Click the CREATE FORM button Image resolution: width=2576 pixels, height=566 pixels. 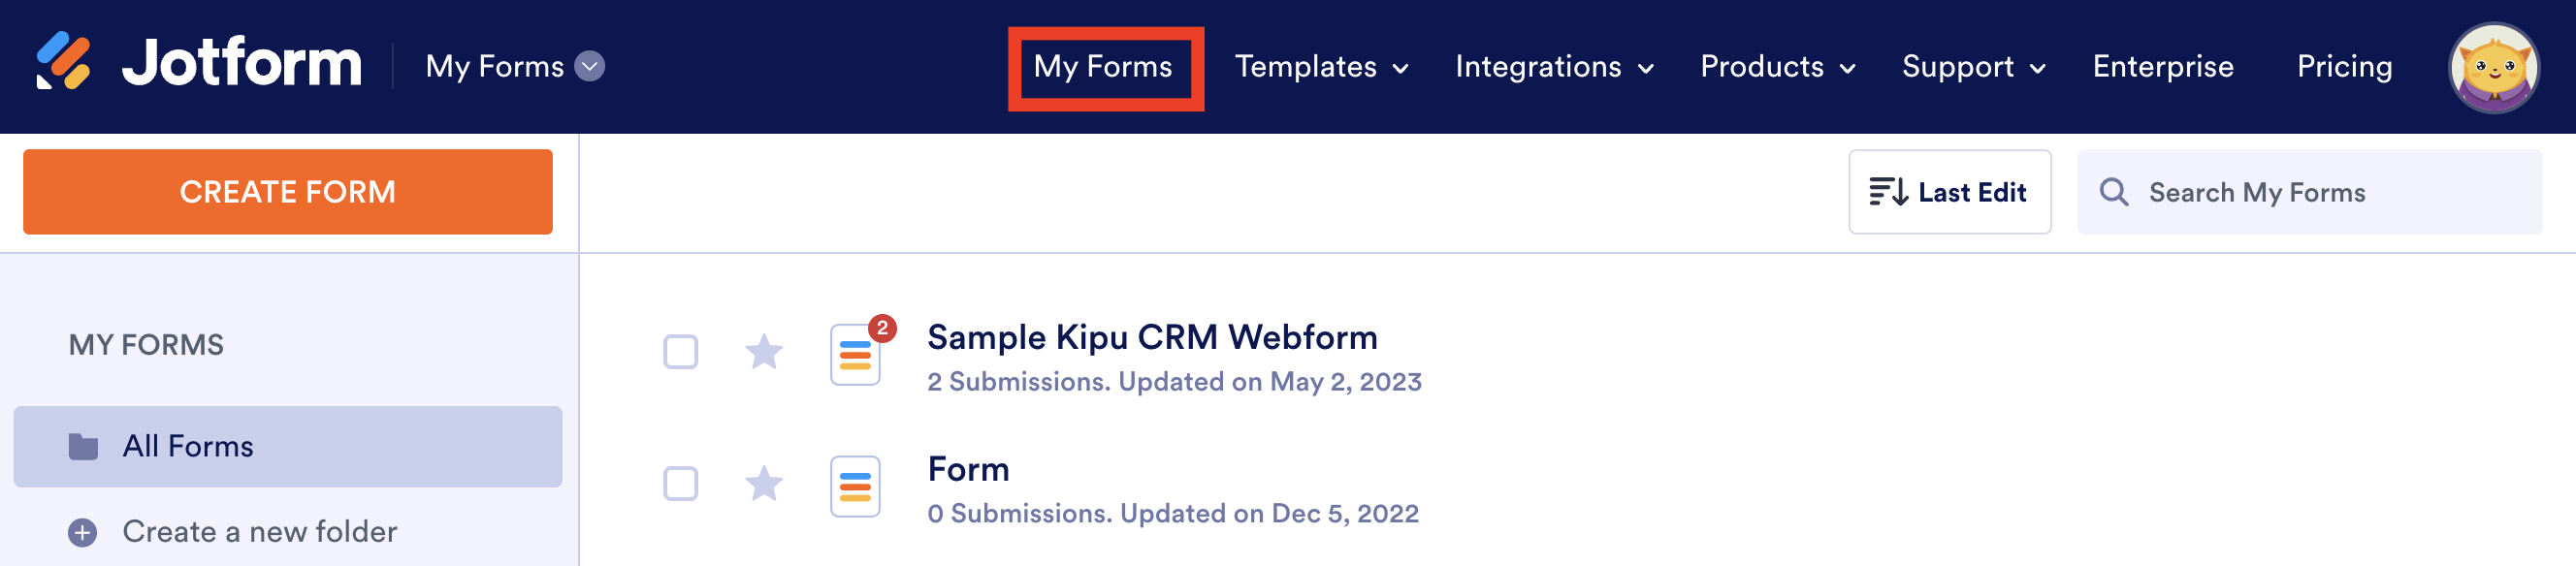[x=287, y=191]
